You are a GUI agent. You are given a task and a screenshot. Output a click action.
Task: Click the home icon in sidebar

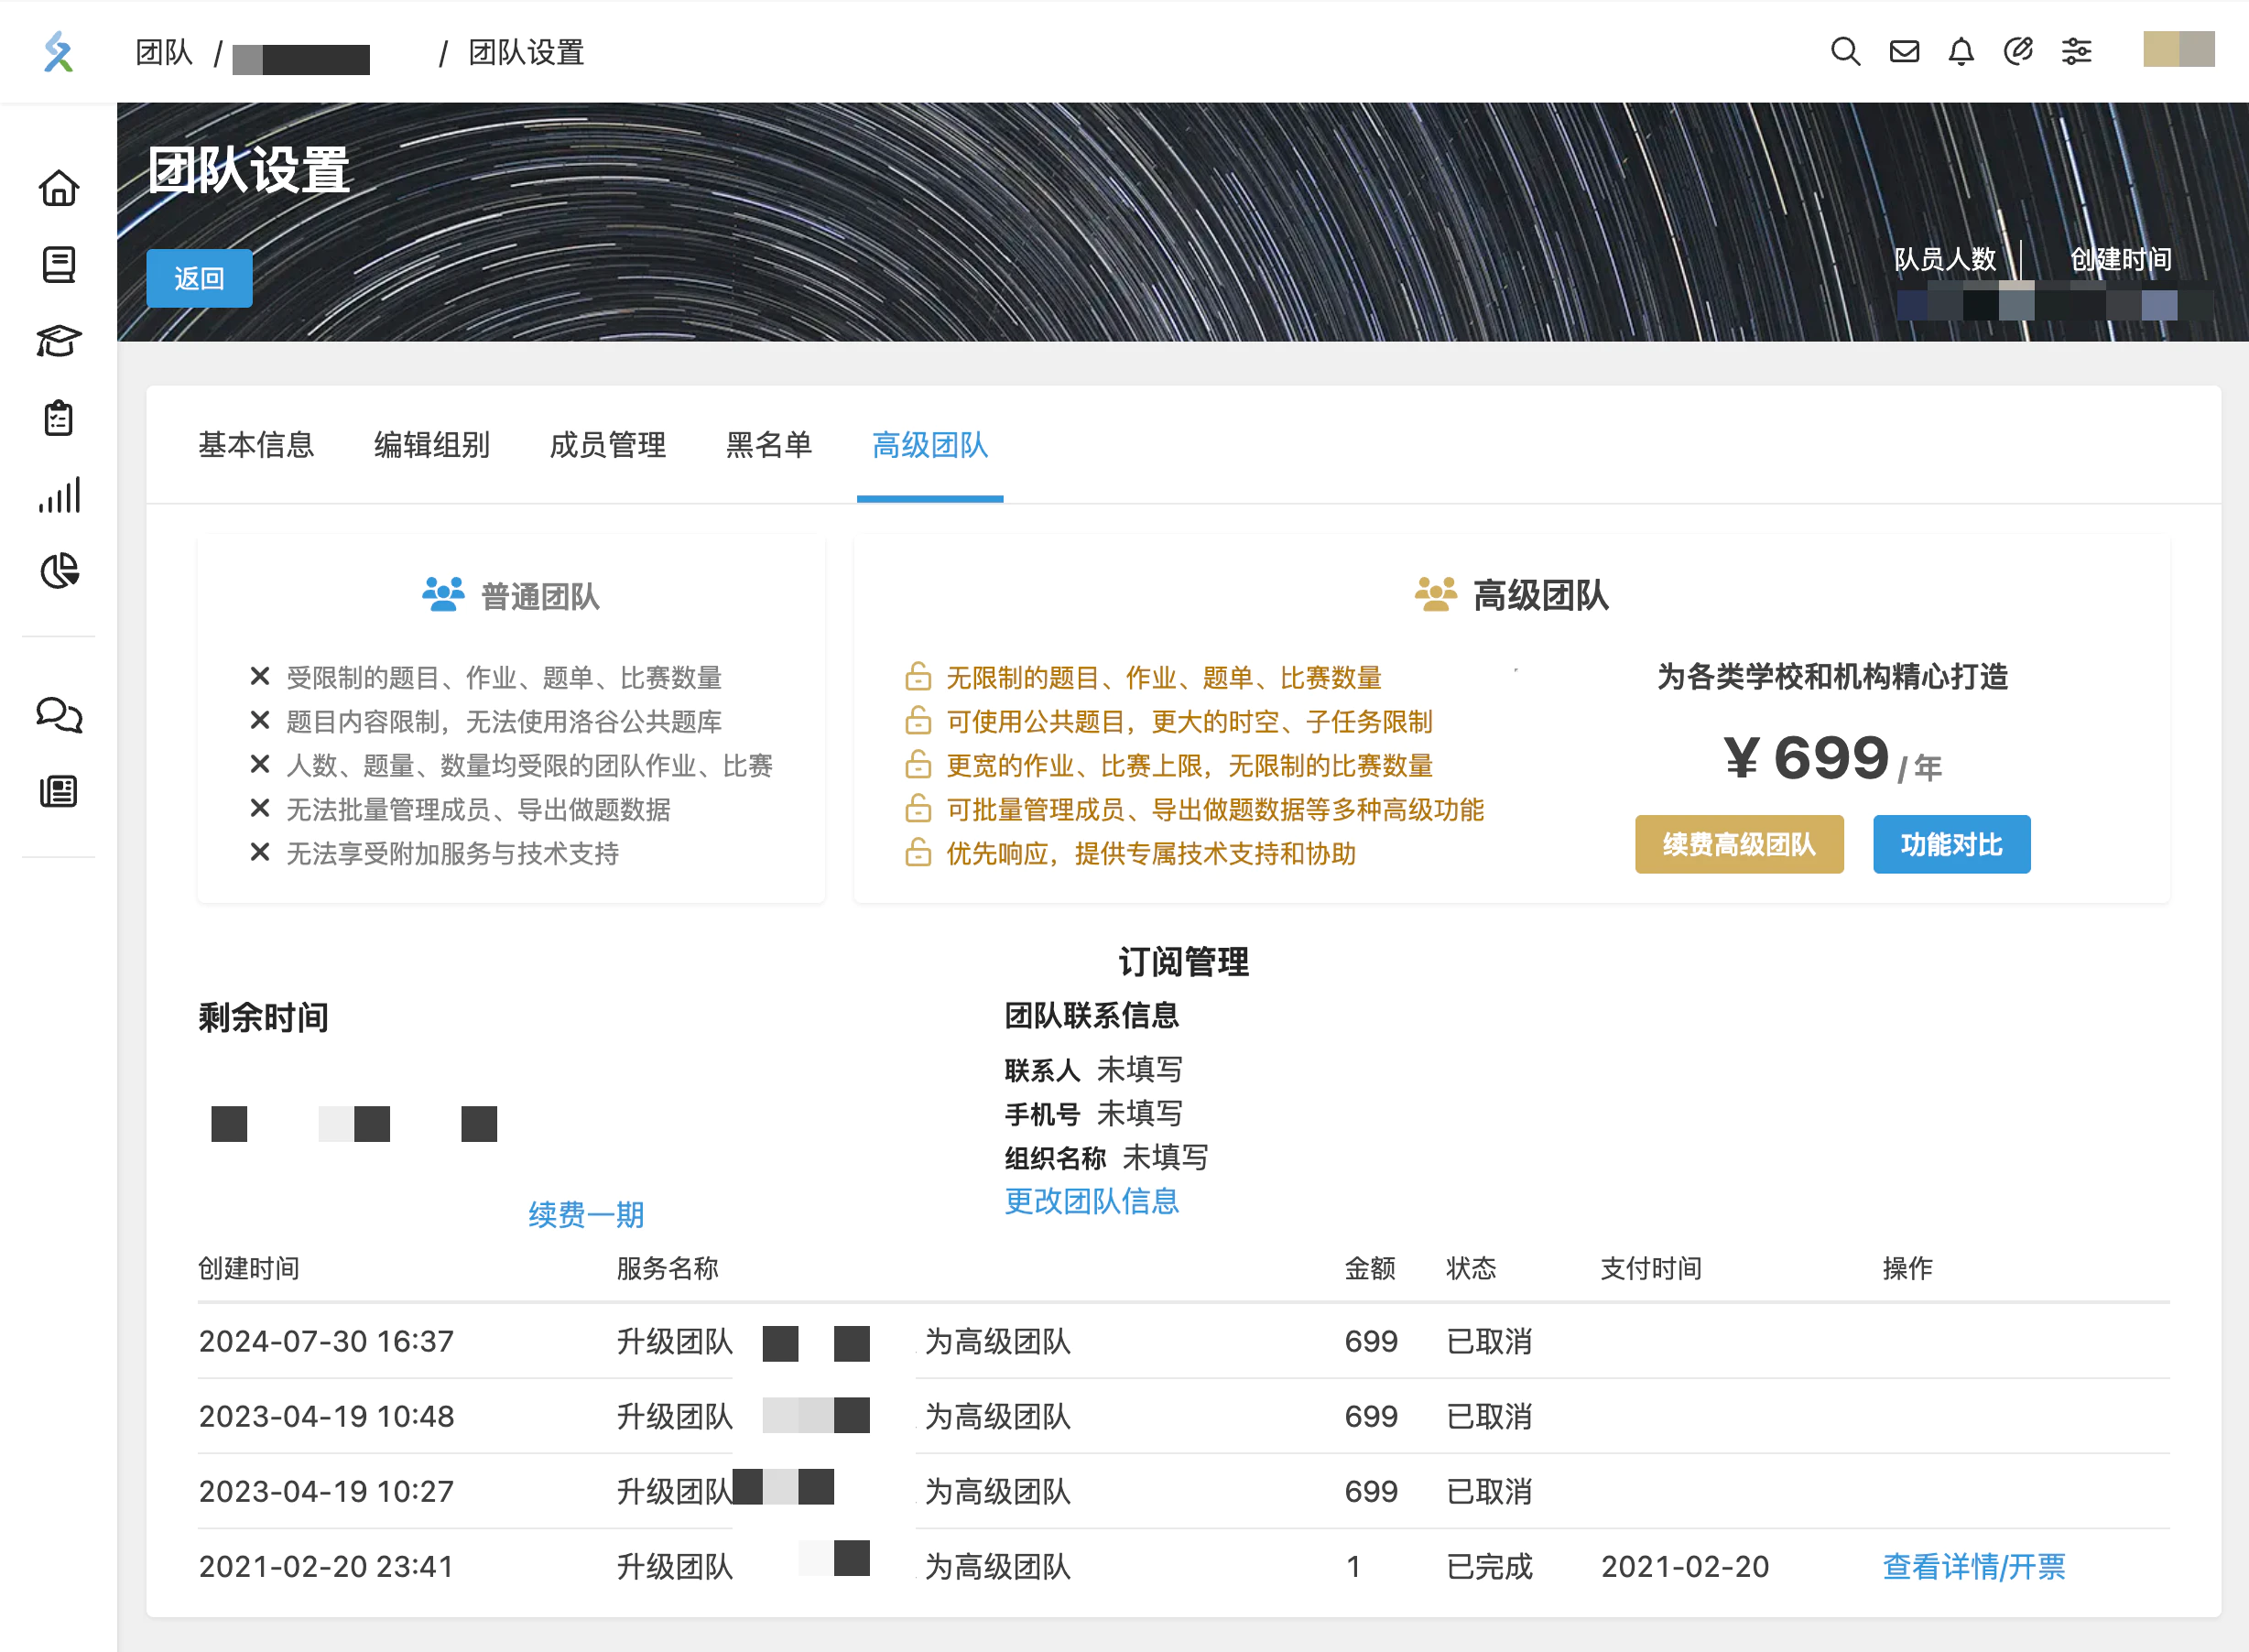59,188
